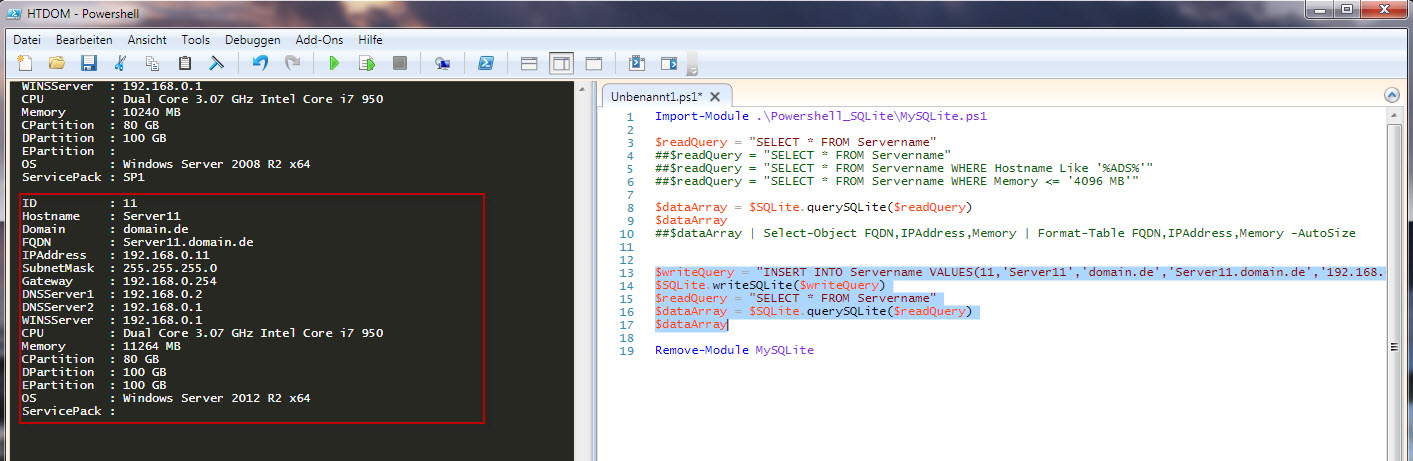1413x461 pixels.
Task: Click the INSERT INTO Servername line
Action: 1020,272
